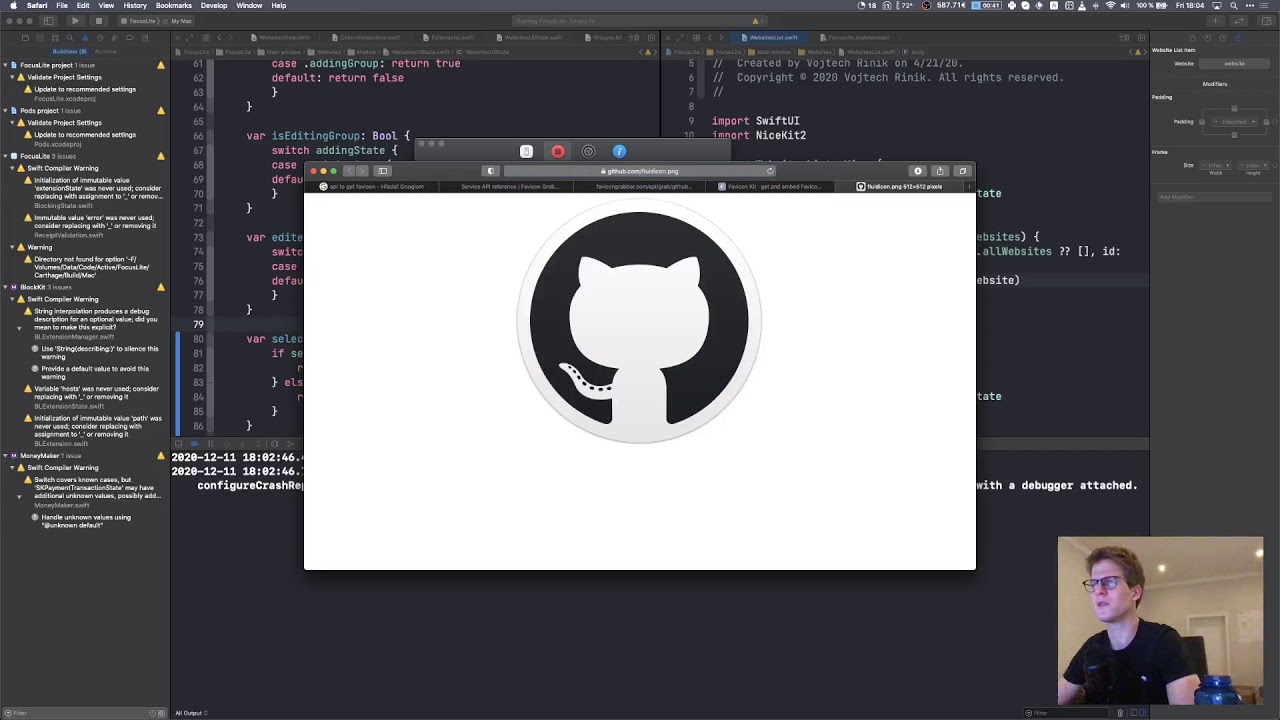Collapse BlockKit 3 issues group
This screenshot has width=1280, height=720.
tap(5, 287)
